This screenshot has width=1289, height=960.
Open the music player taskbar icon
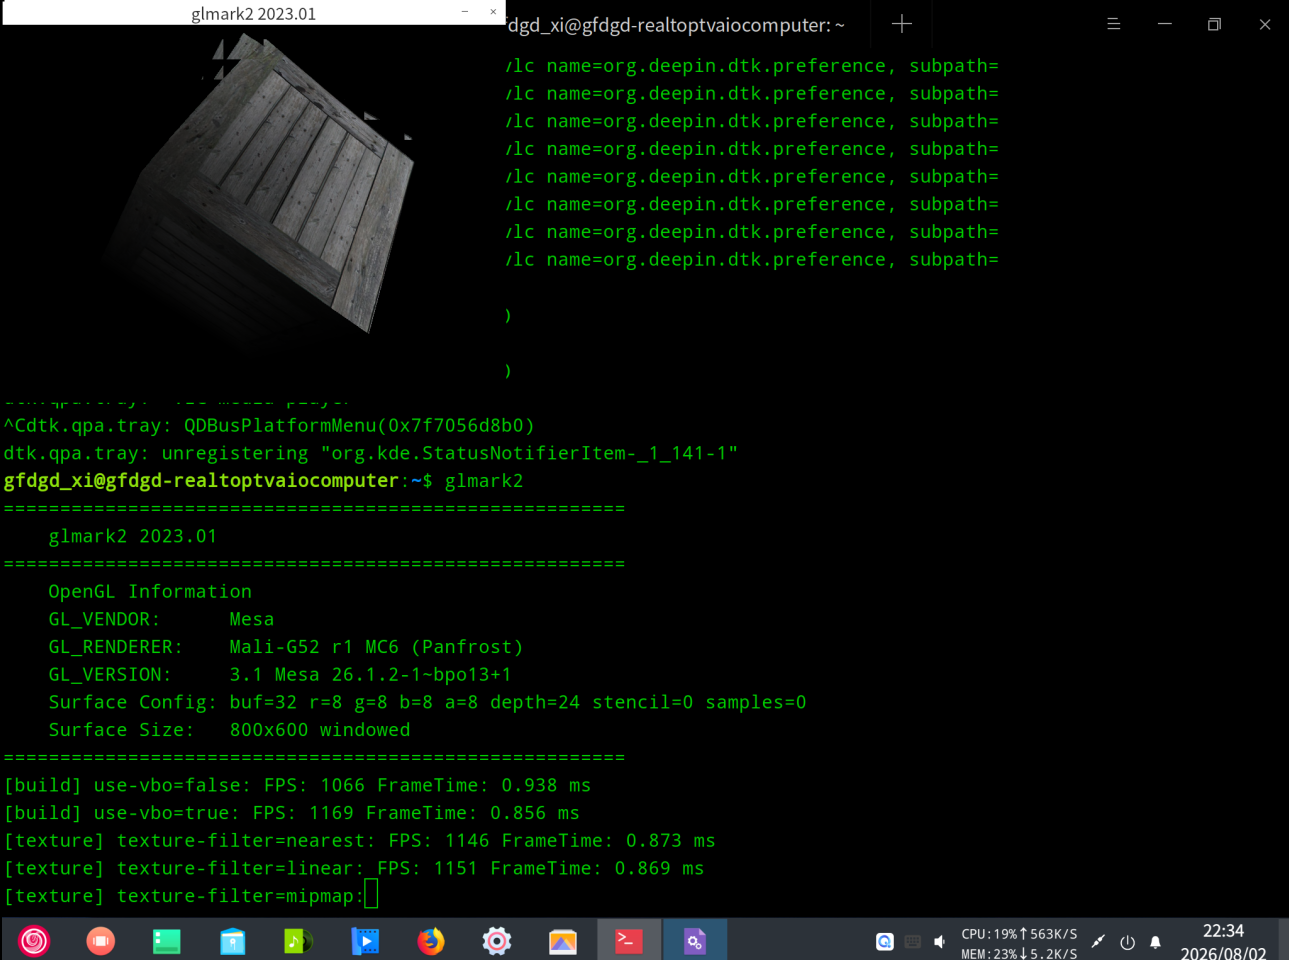298,941
